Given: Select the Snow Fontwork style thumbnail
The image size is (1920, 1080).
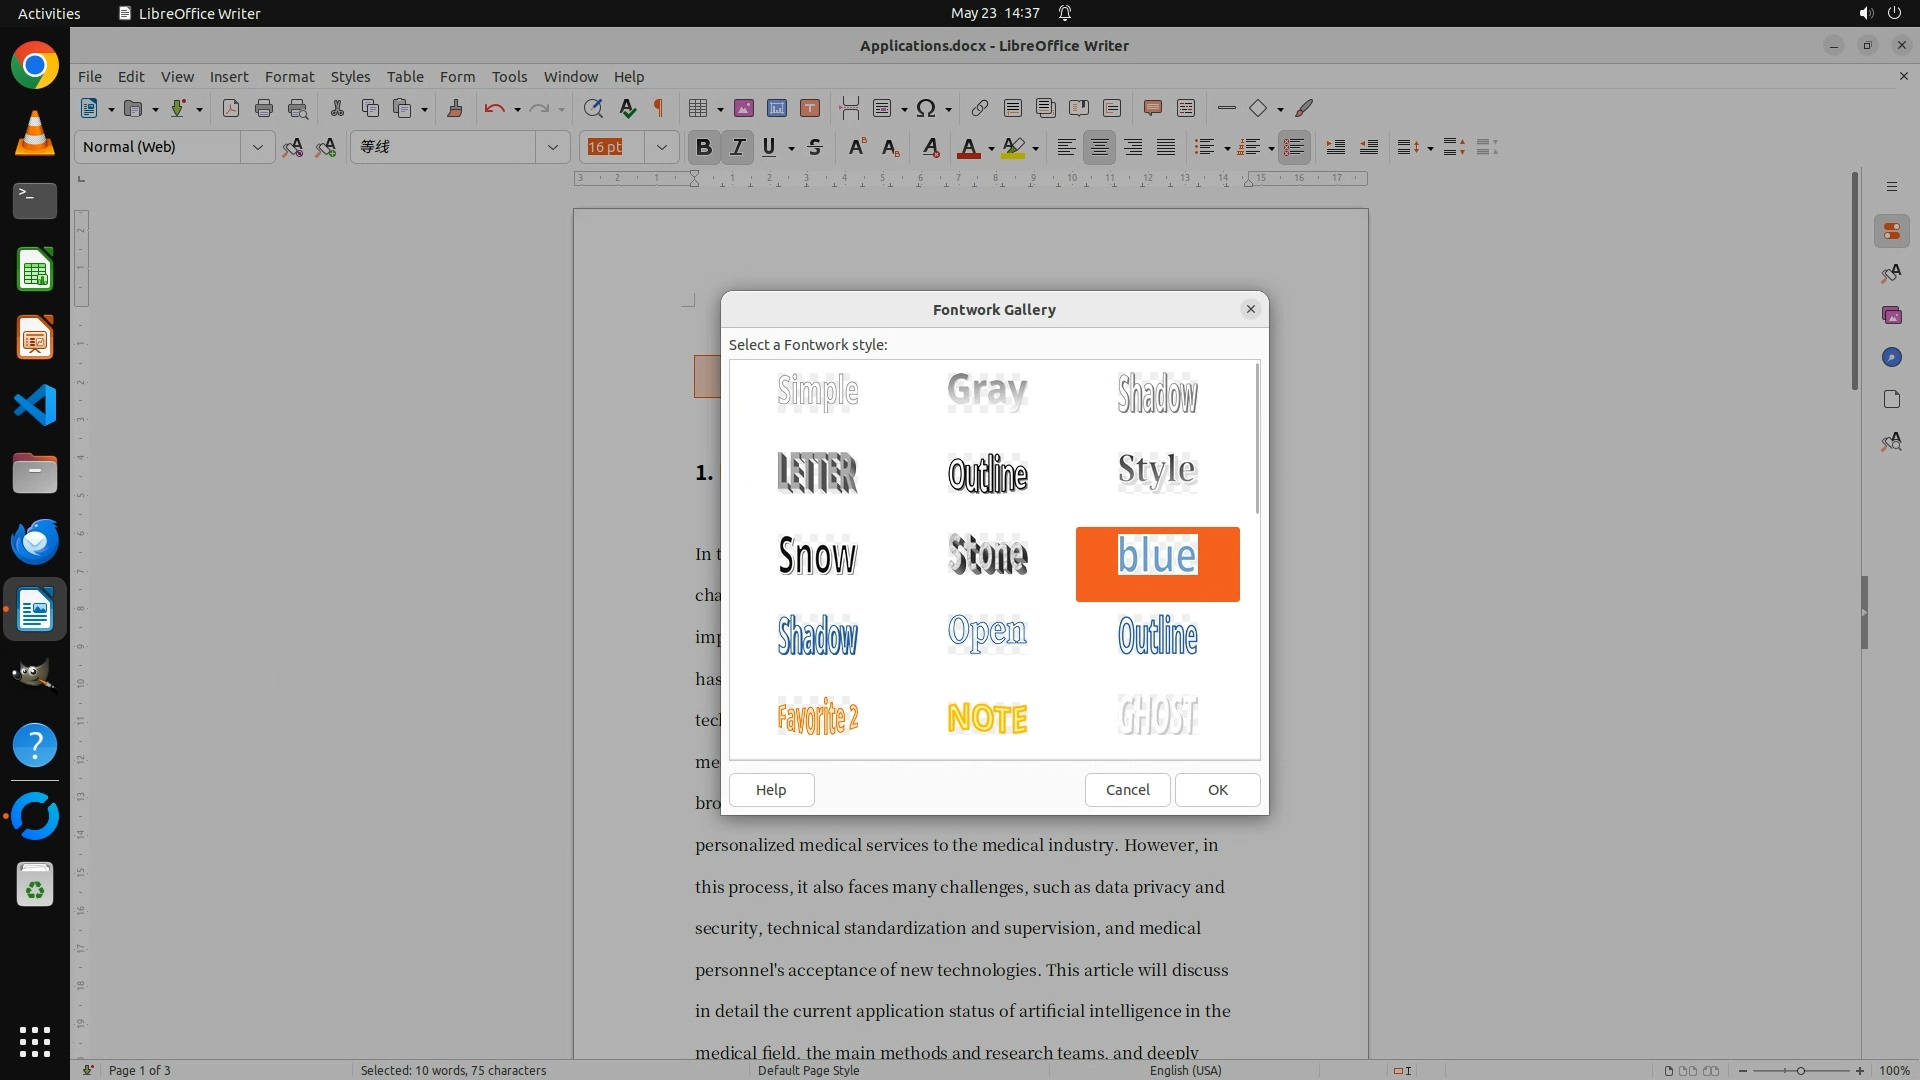Looking at the screenshot, I should click(x=818, y=555).
